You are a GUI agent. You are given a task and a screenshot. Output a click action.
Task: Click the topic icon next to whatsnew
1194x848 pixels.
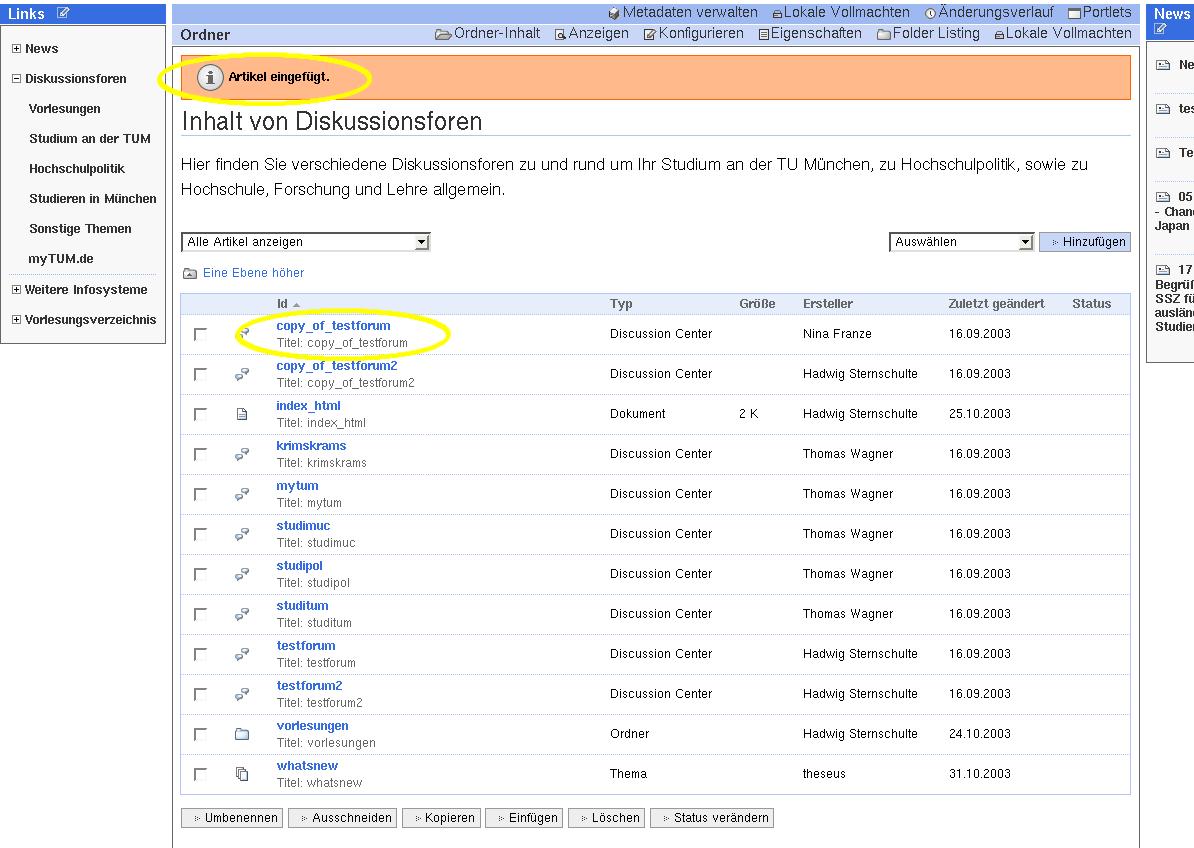(242, 774)
